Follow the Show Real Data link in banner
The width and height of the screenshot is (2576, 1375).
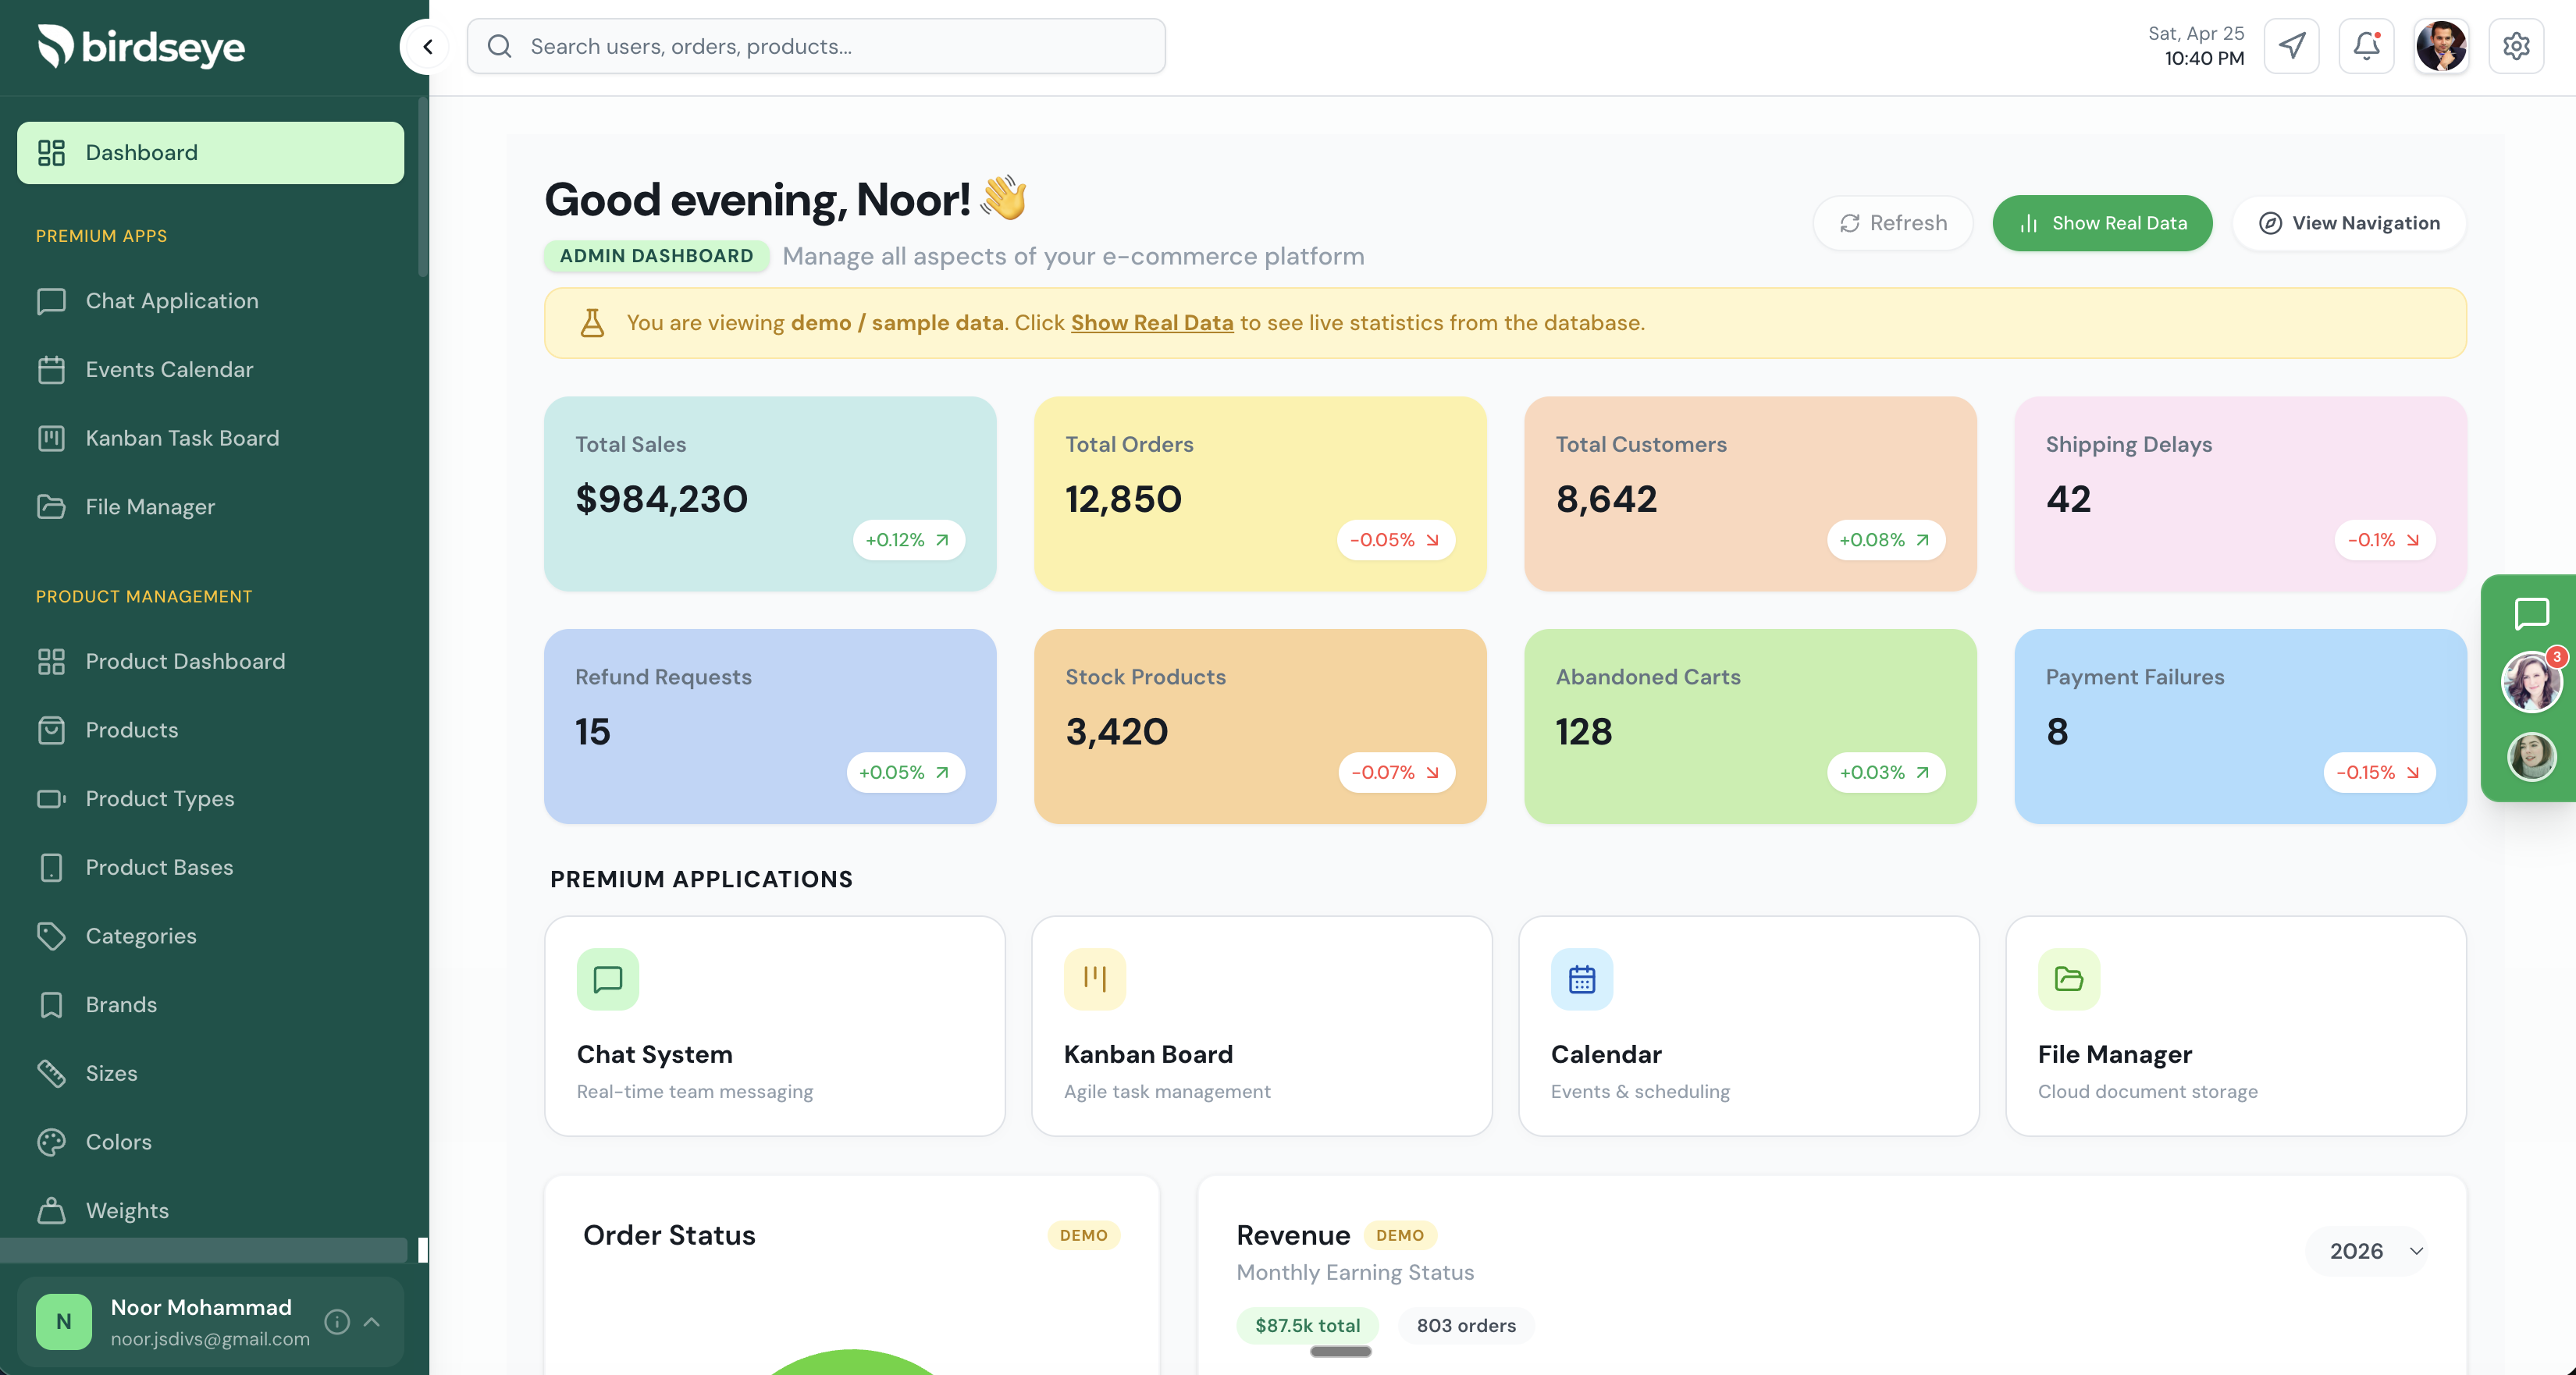pyautogui.click(x=1152, y=323)
